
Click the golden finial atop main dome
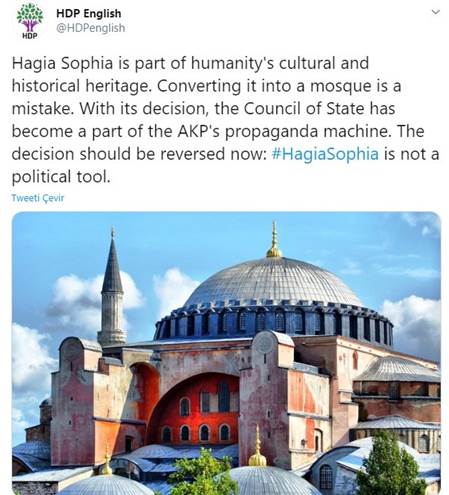[x=274, y=240]
